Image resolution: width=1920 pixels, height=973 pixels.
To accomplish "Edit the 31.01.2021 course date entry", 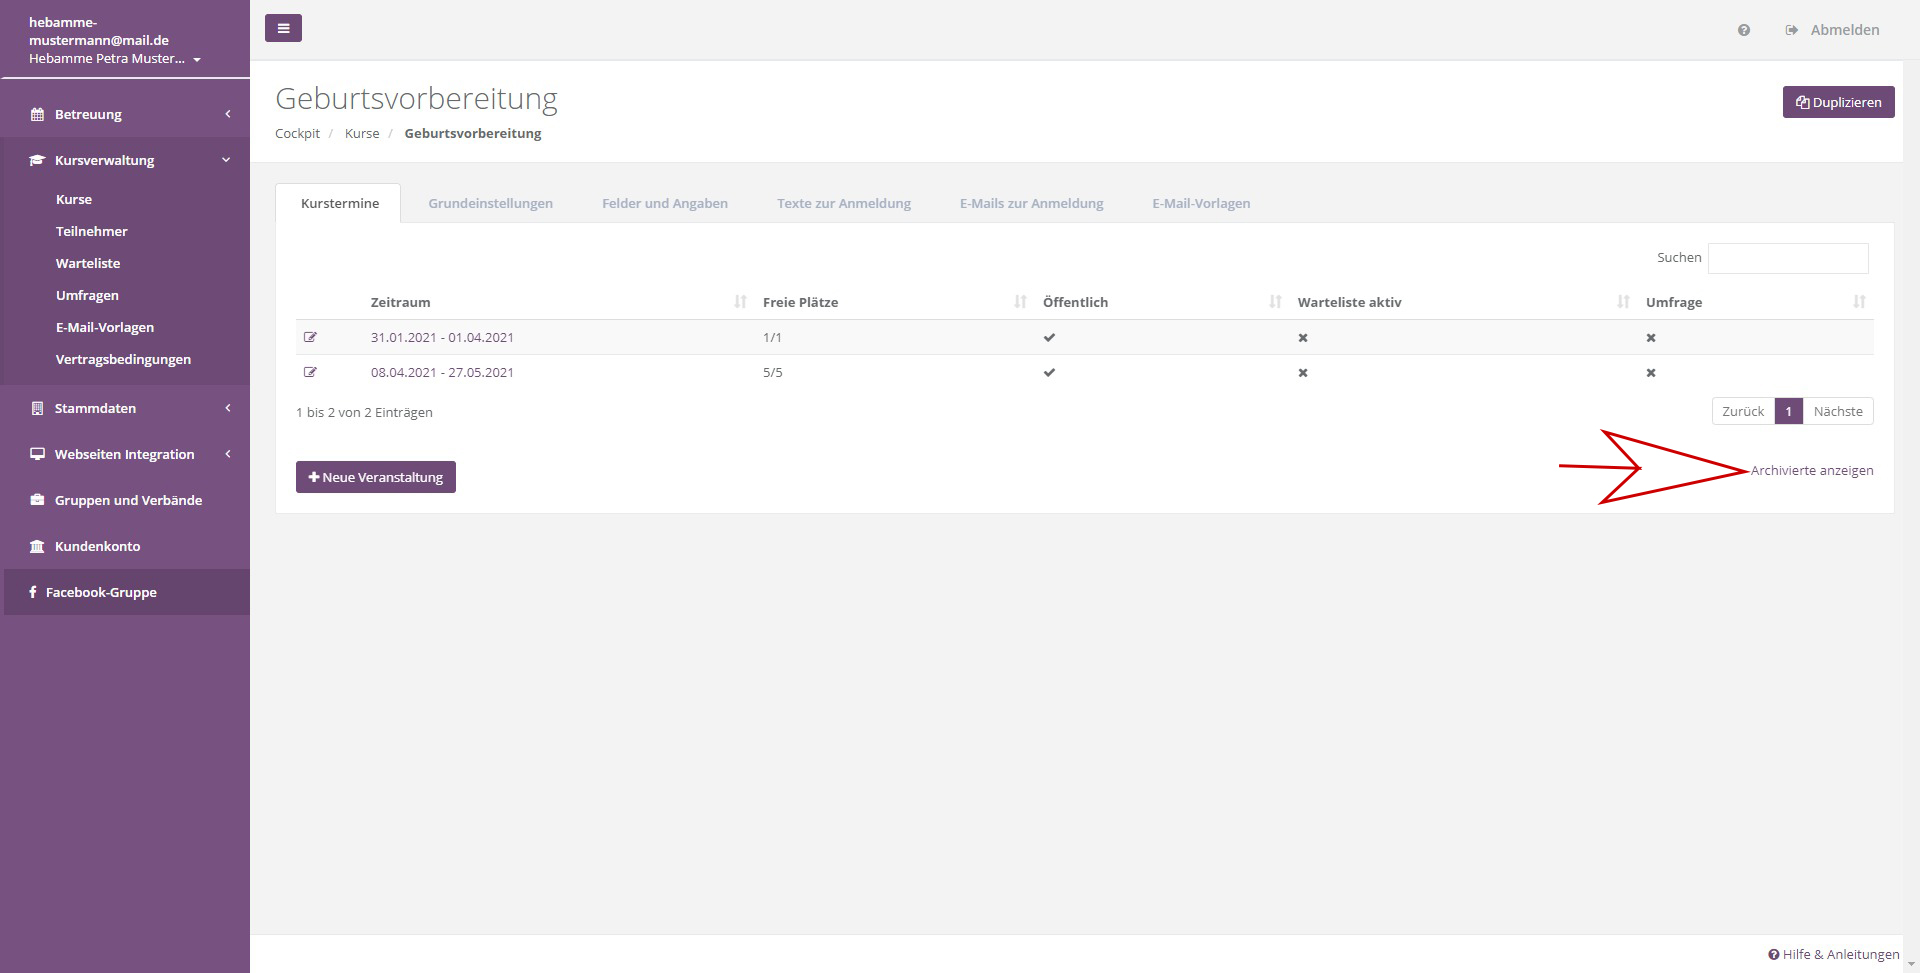I will (x=310, y=337).
